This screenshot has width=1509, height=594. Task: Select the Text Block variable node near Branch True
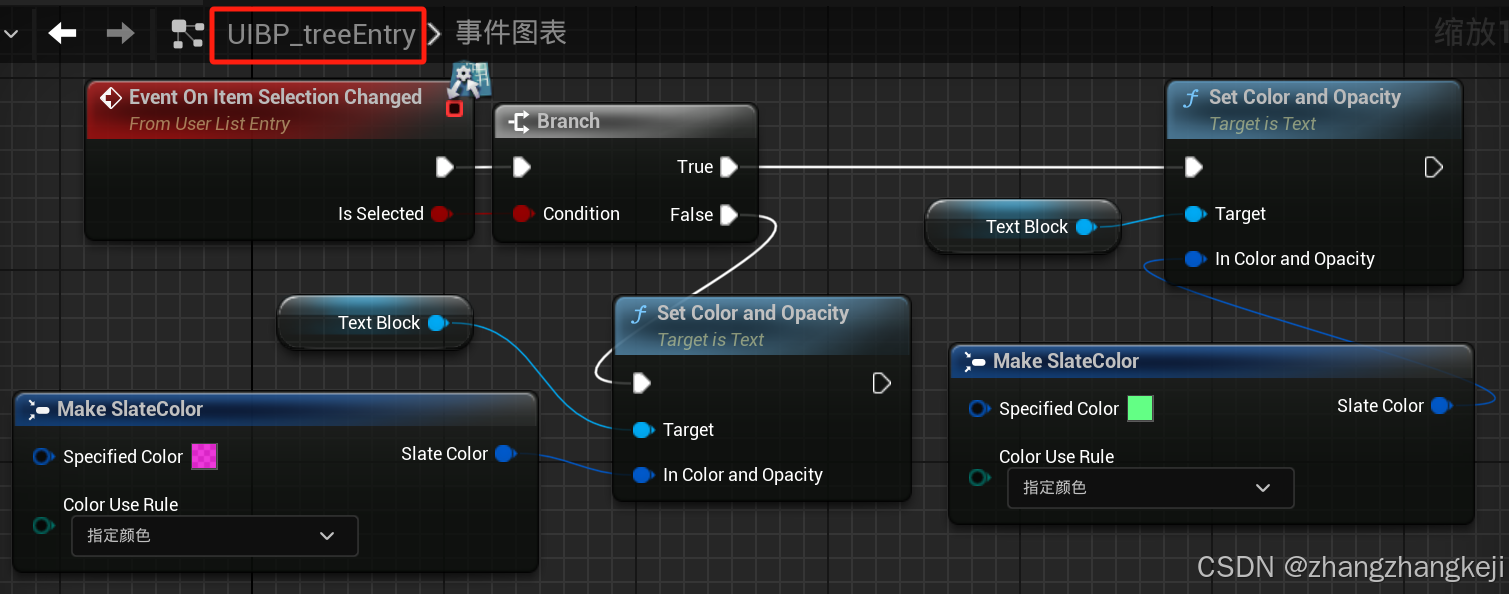pyautogui.click(x=1022, y=227)
